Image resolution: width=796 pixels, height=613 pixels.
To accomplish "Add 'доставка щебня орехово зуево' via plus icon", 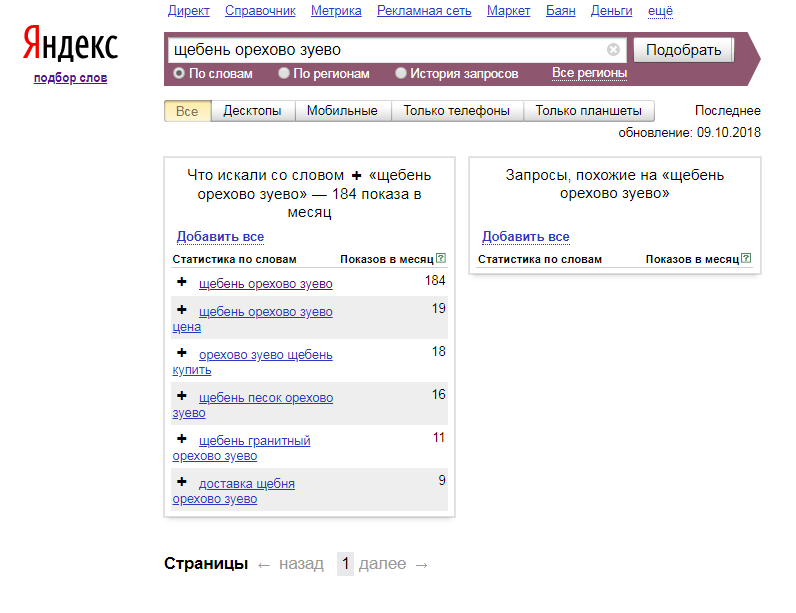I will 182,482.
